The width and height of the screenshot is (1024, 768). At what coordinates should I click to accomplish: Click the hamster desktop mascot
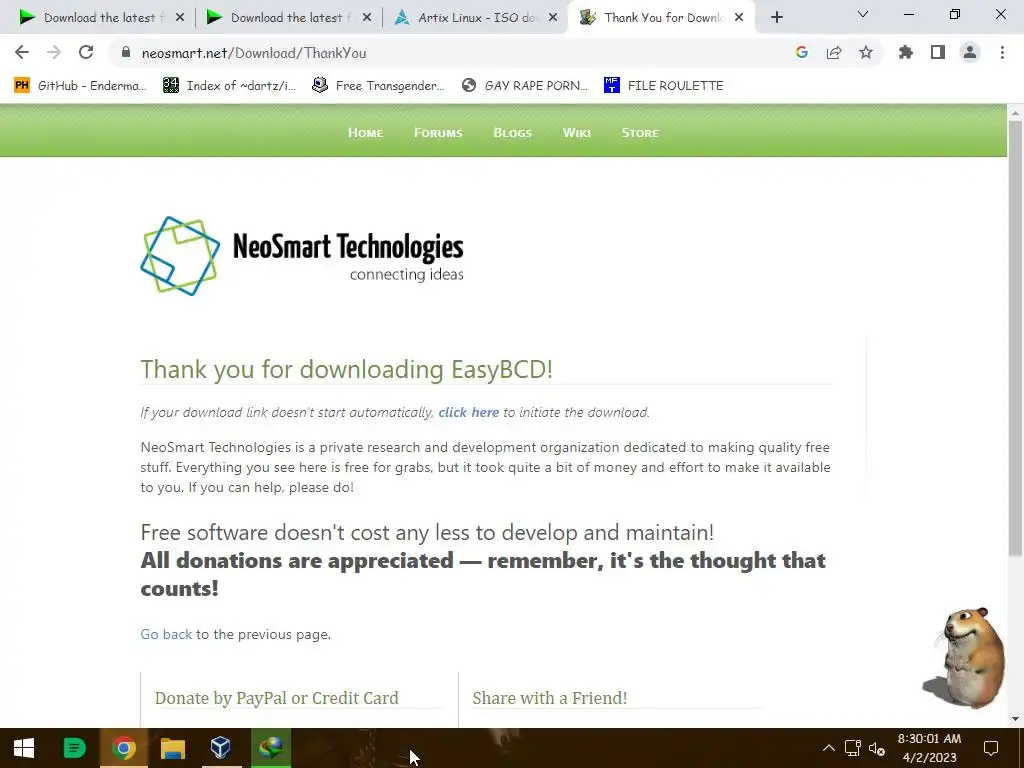tap(967, 658)
